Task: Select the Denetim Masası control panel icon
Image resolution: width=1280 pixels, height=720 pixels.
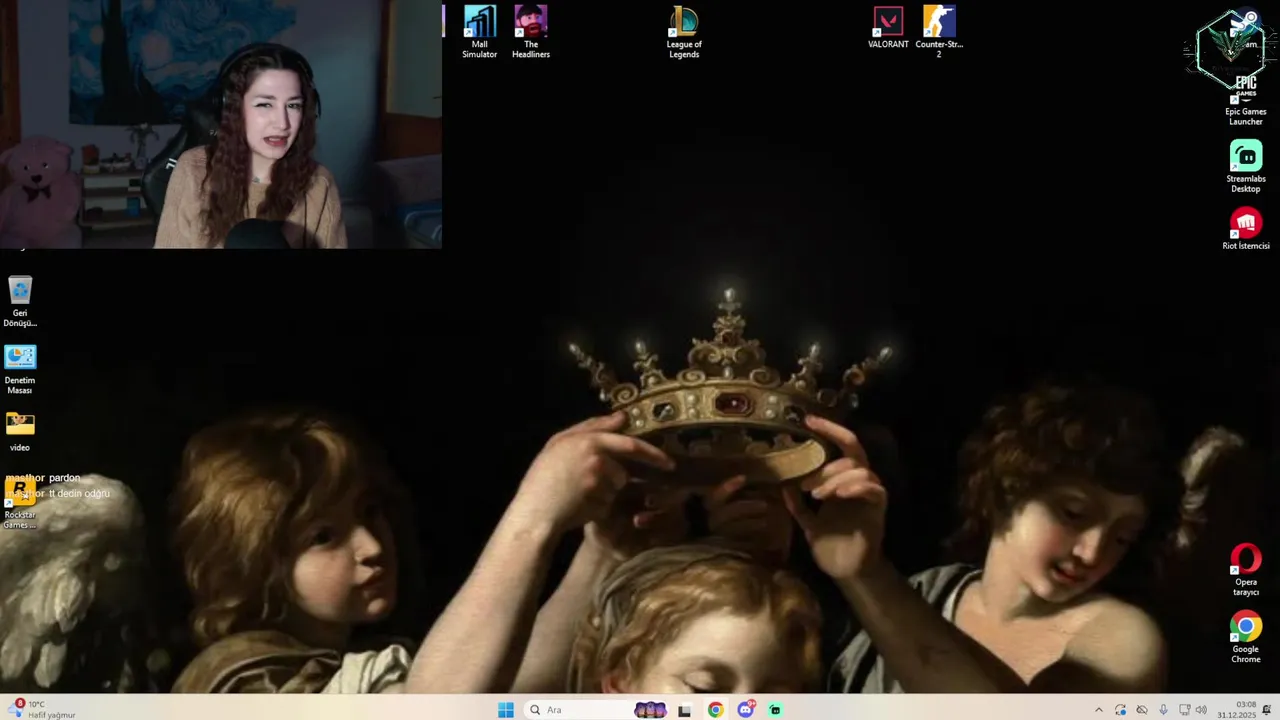Action: point(20,369)
